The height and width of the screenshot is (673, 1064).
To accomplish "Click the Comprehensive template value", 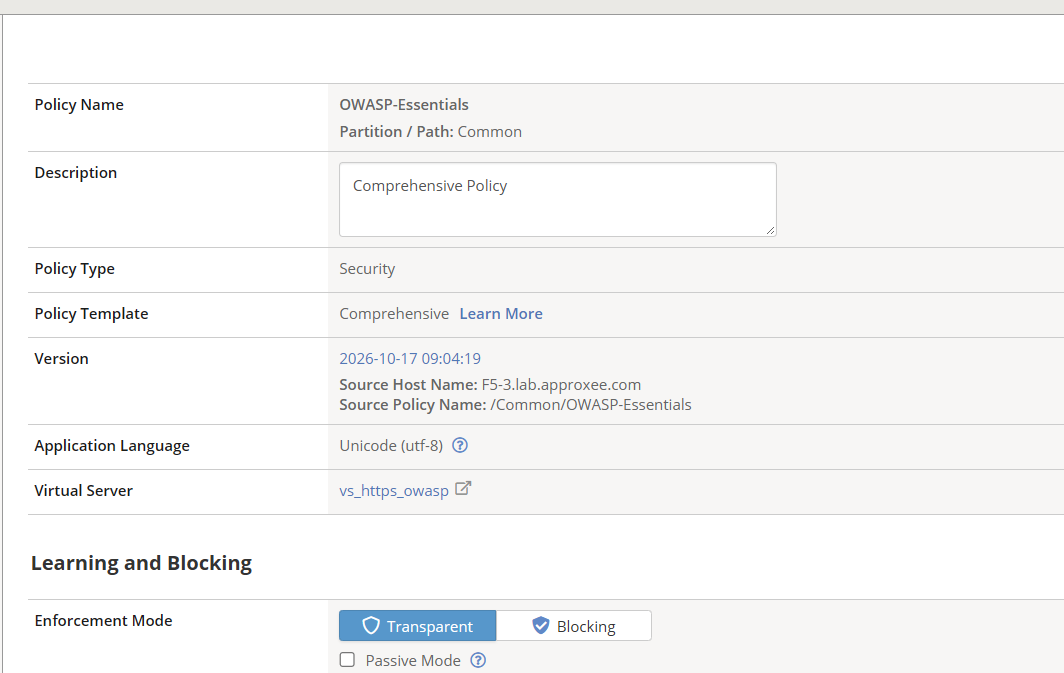I will coord(394,313).
